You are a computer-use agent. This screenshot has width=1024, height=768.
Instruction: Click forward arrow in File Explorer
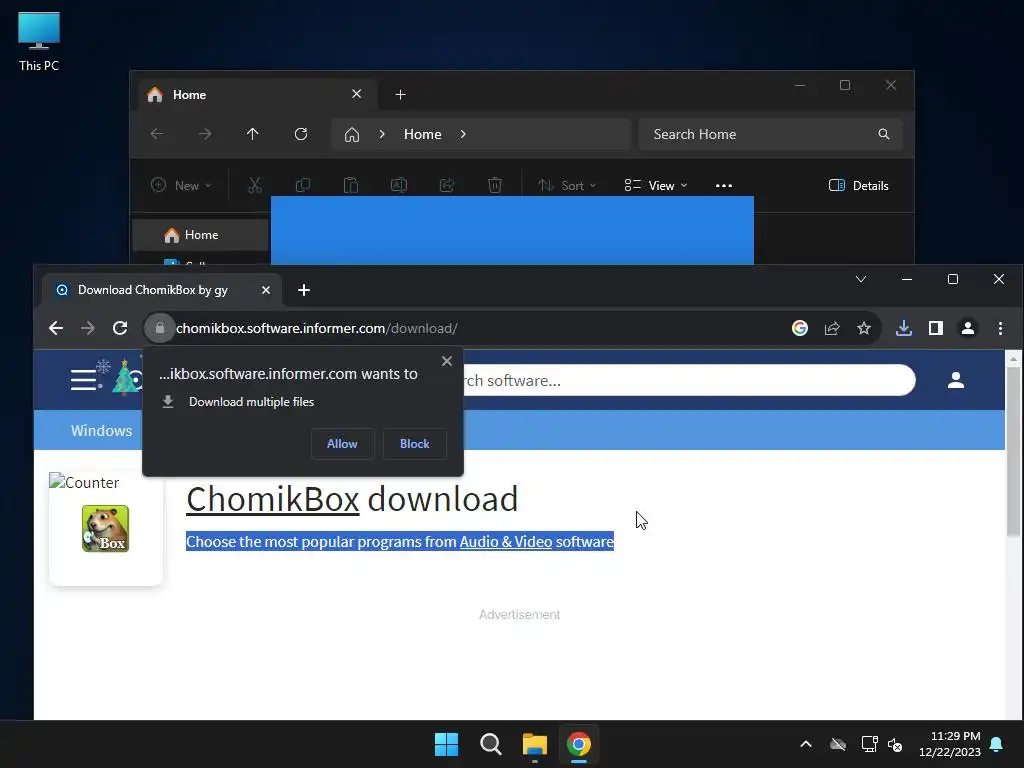(x=204, y=134)
